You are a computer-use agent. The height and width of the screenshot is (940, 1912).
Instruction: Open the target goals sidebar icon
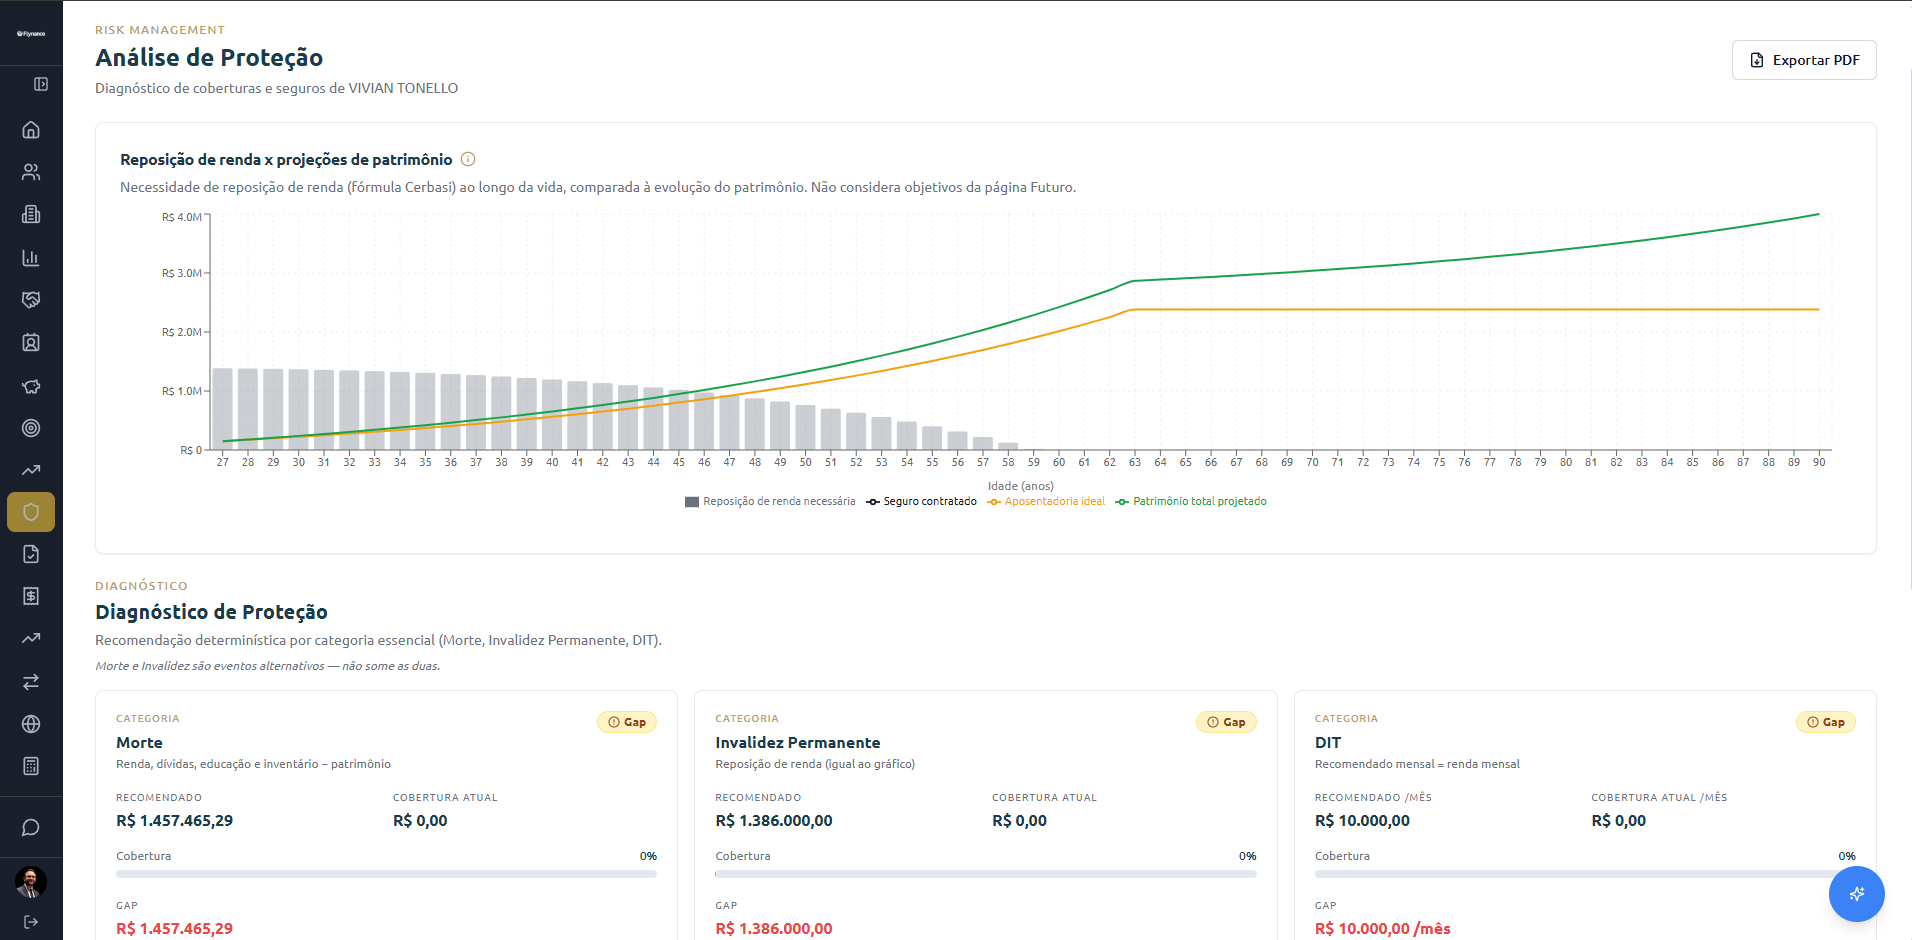(31, 428)
